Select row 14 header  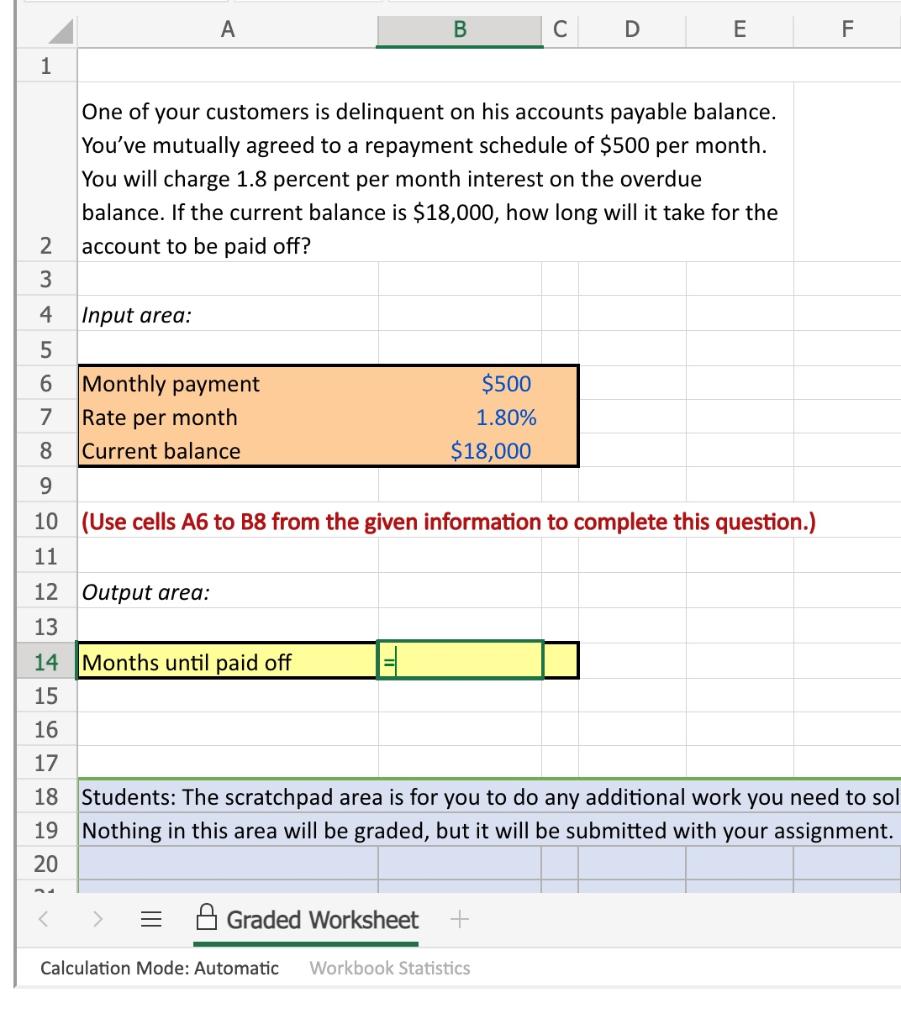coord(46,662)
